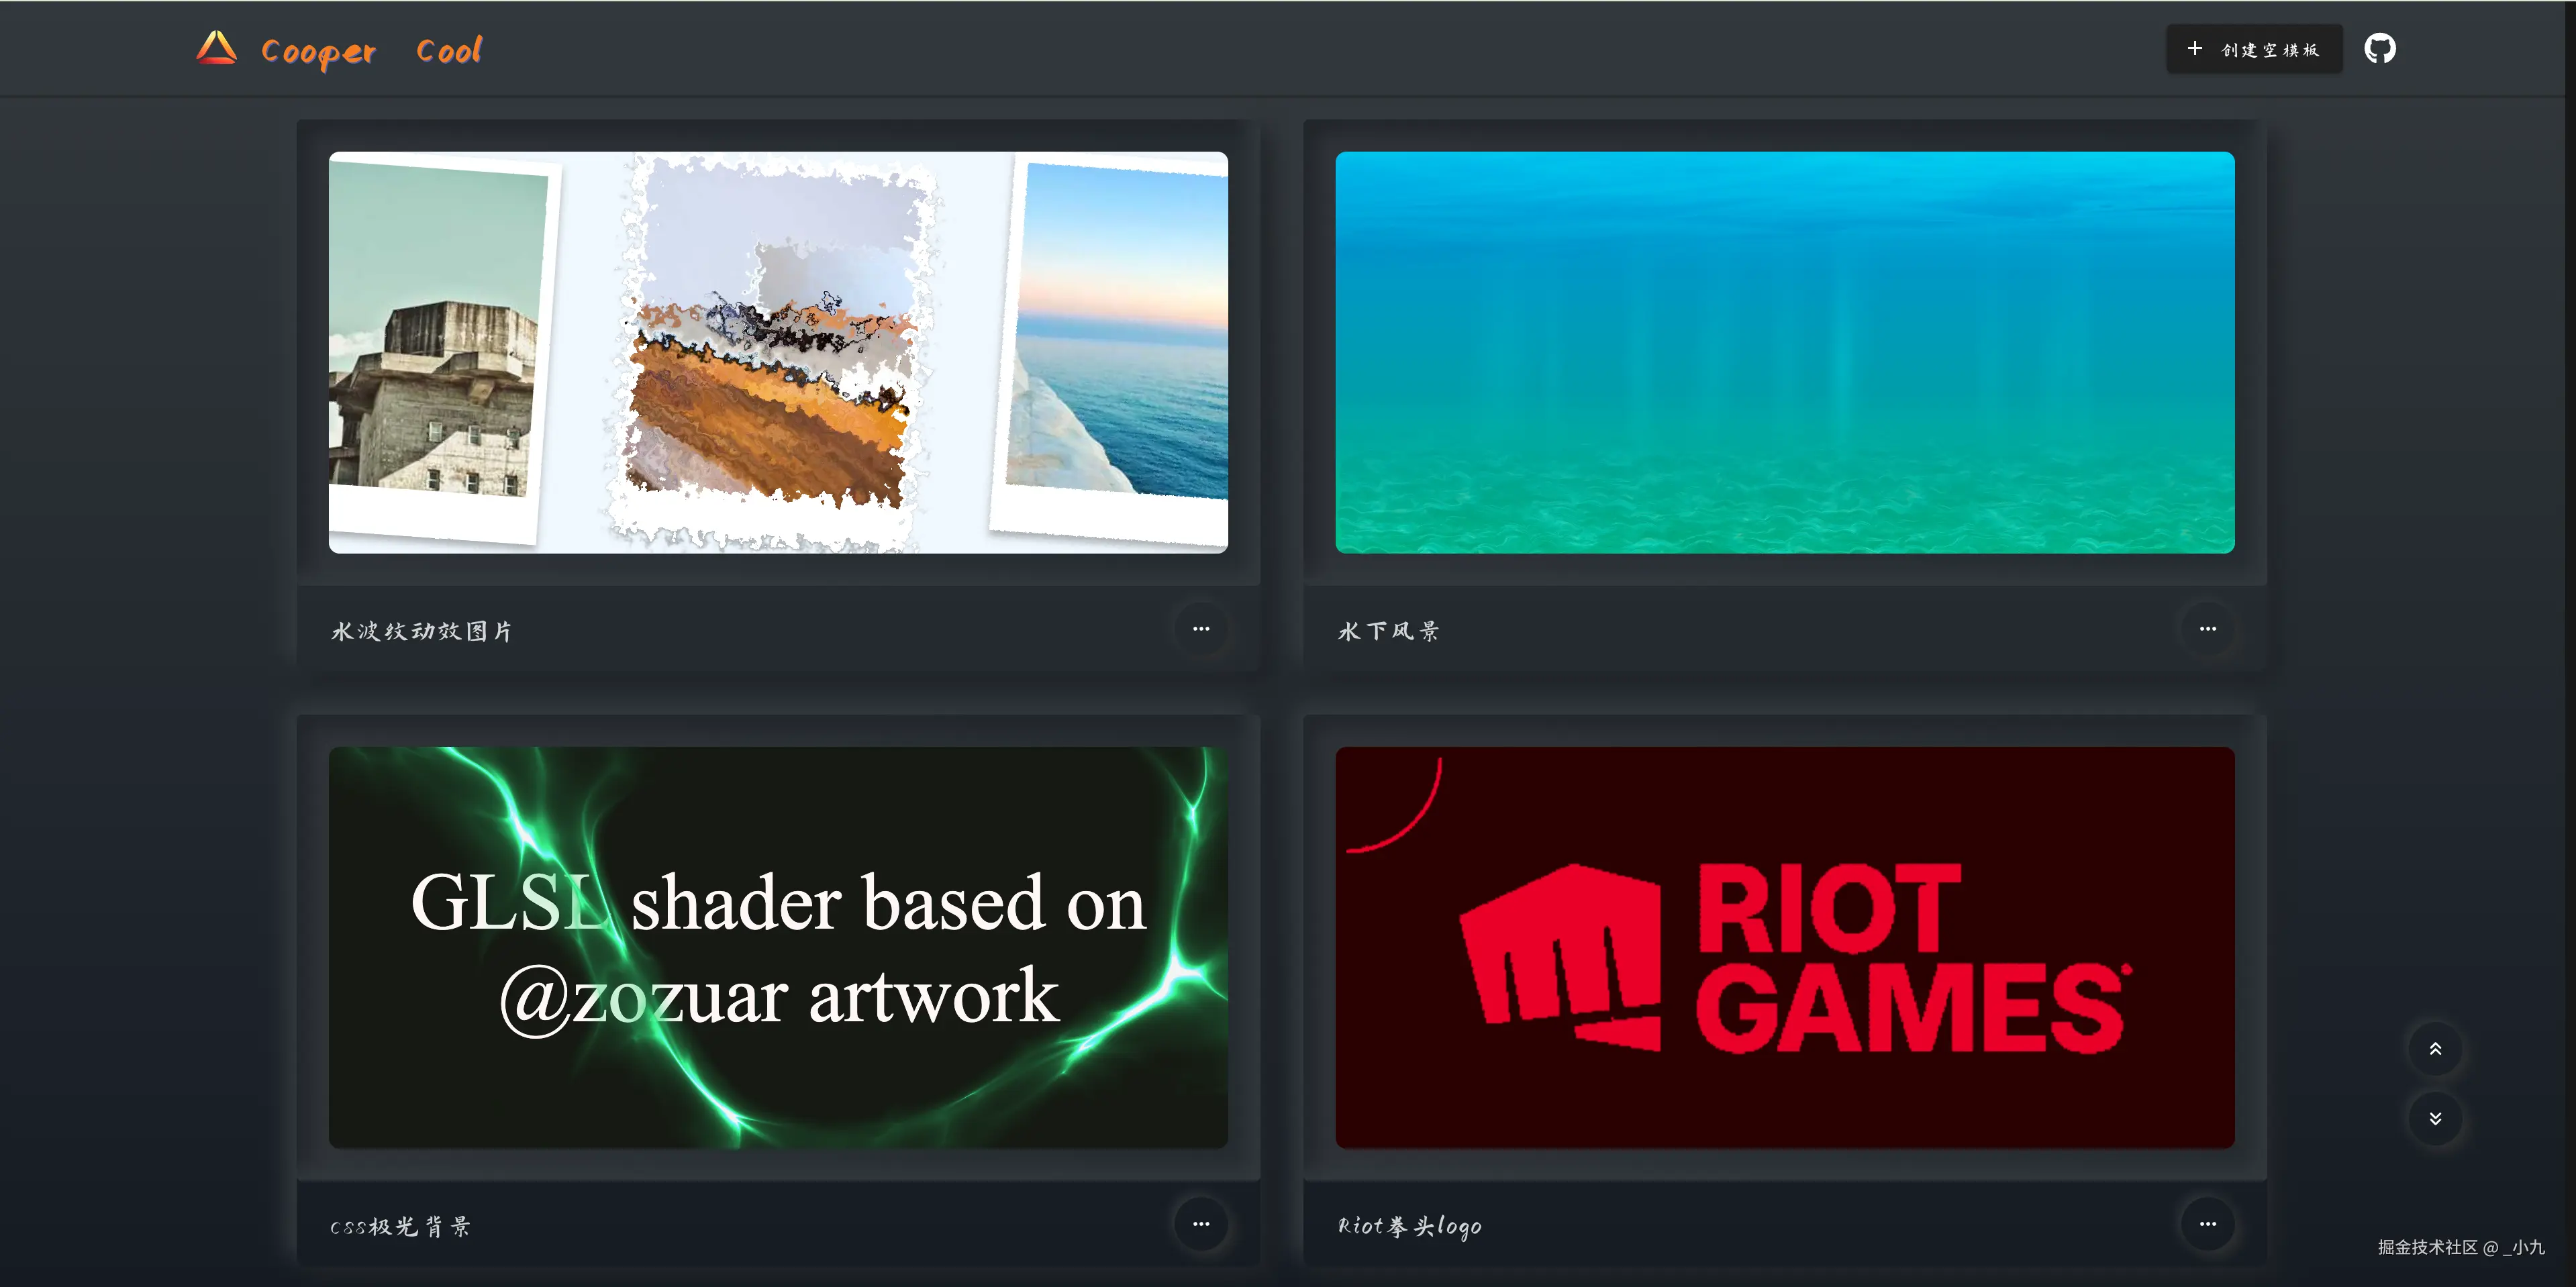The width and height of the screenshot is (2576, 1287).
Task: Open the GLSL shader aurora preview
Action: (778, 947)
